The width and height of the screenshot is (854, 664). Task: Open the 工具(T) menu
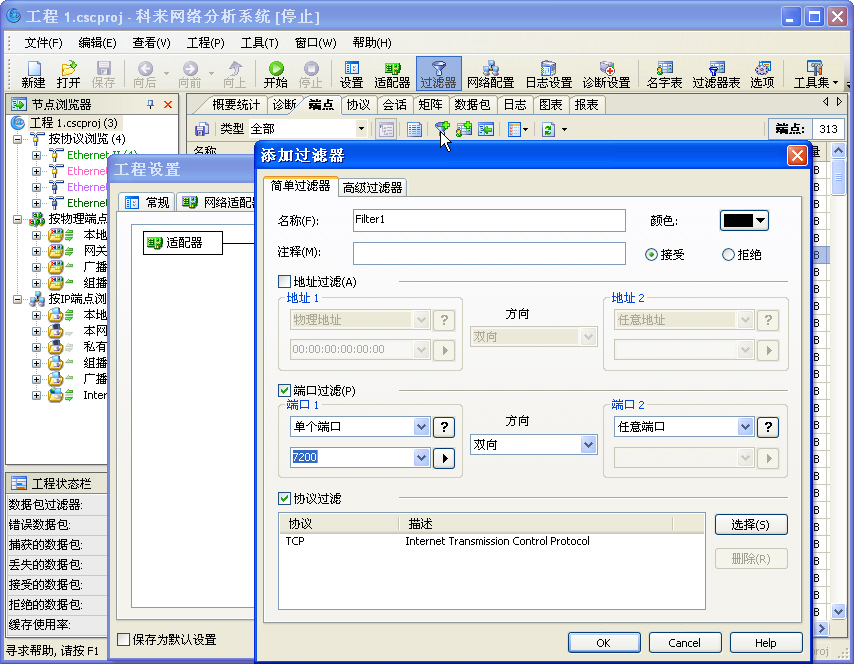[259, 43]
